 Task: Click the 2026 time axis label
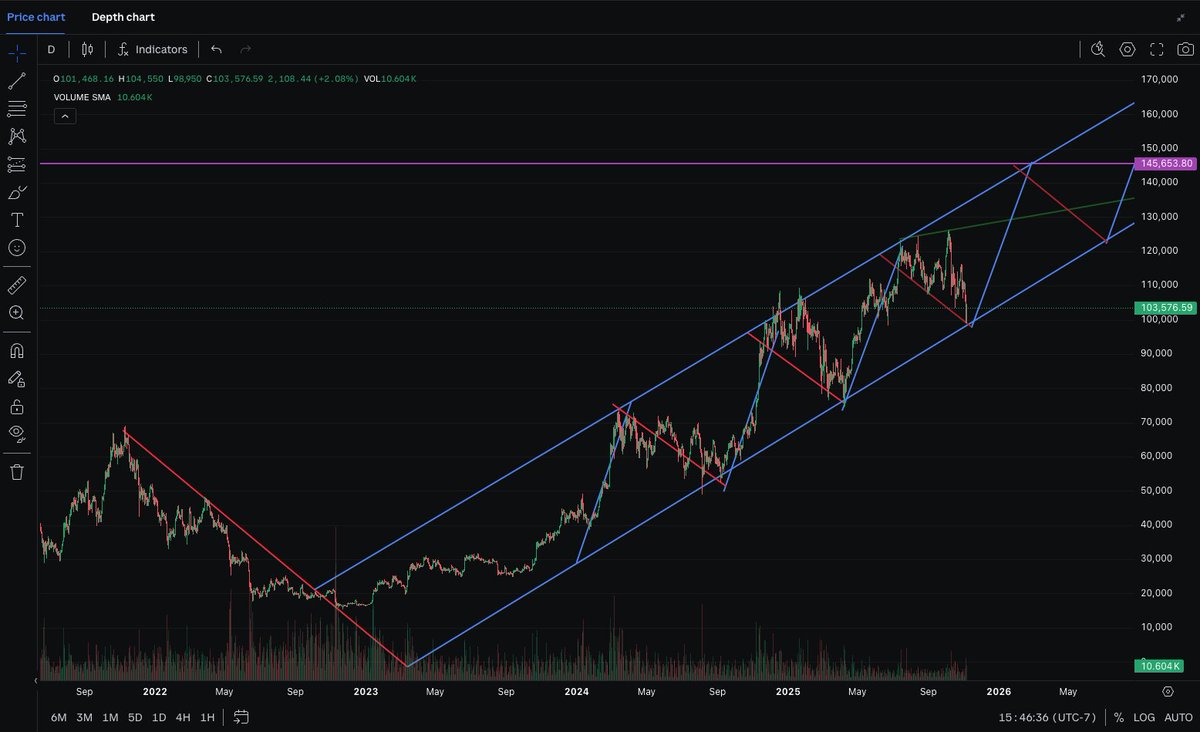[998, 691]
